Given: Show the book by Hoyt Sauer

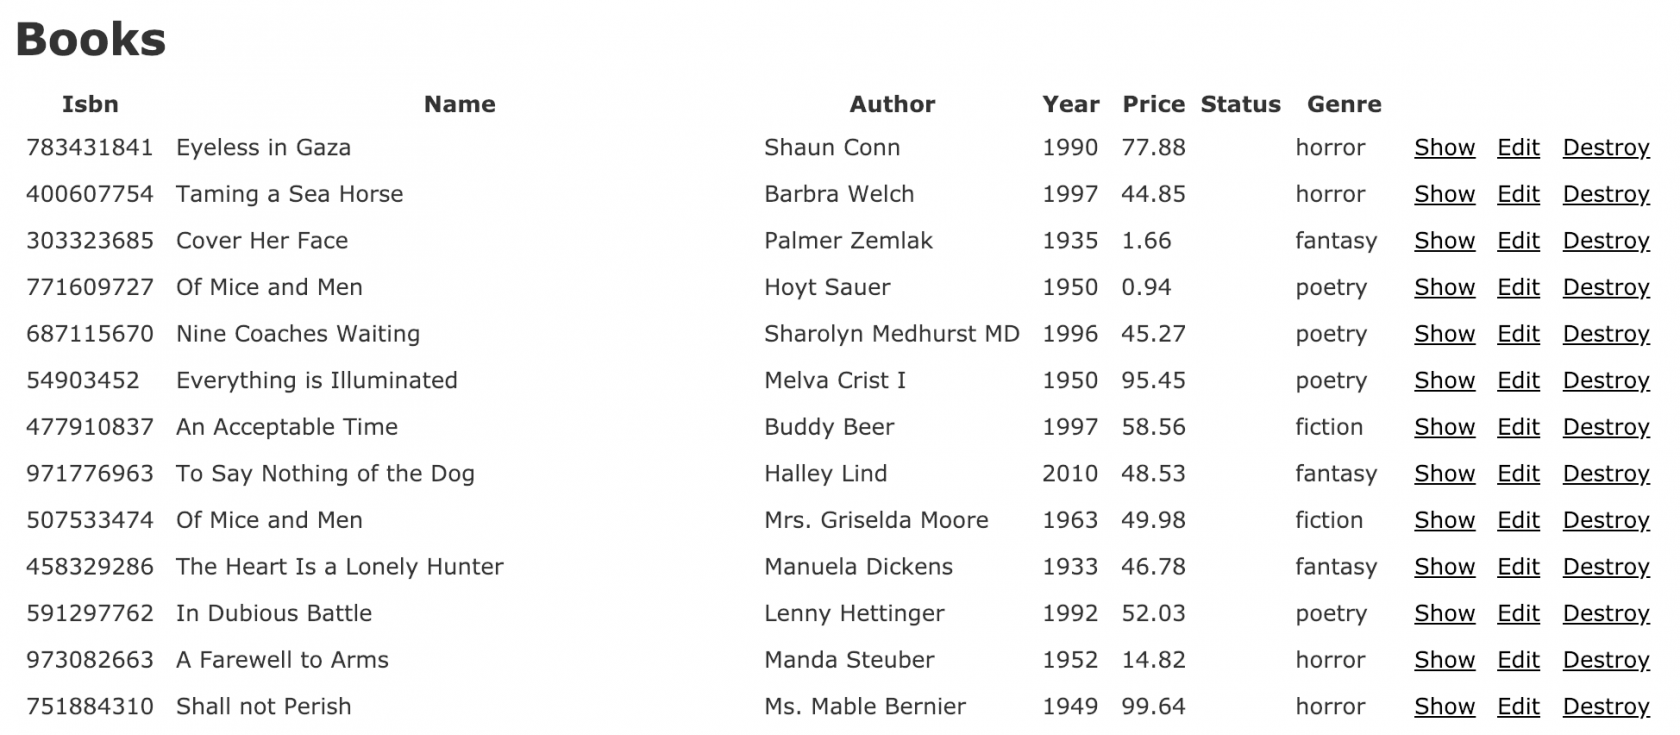Looking at the screenshot, I should click(1444, 288).
